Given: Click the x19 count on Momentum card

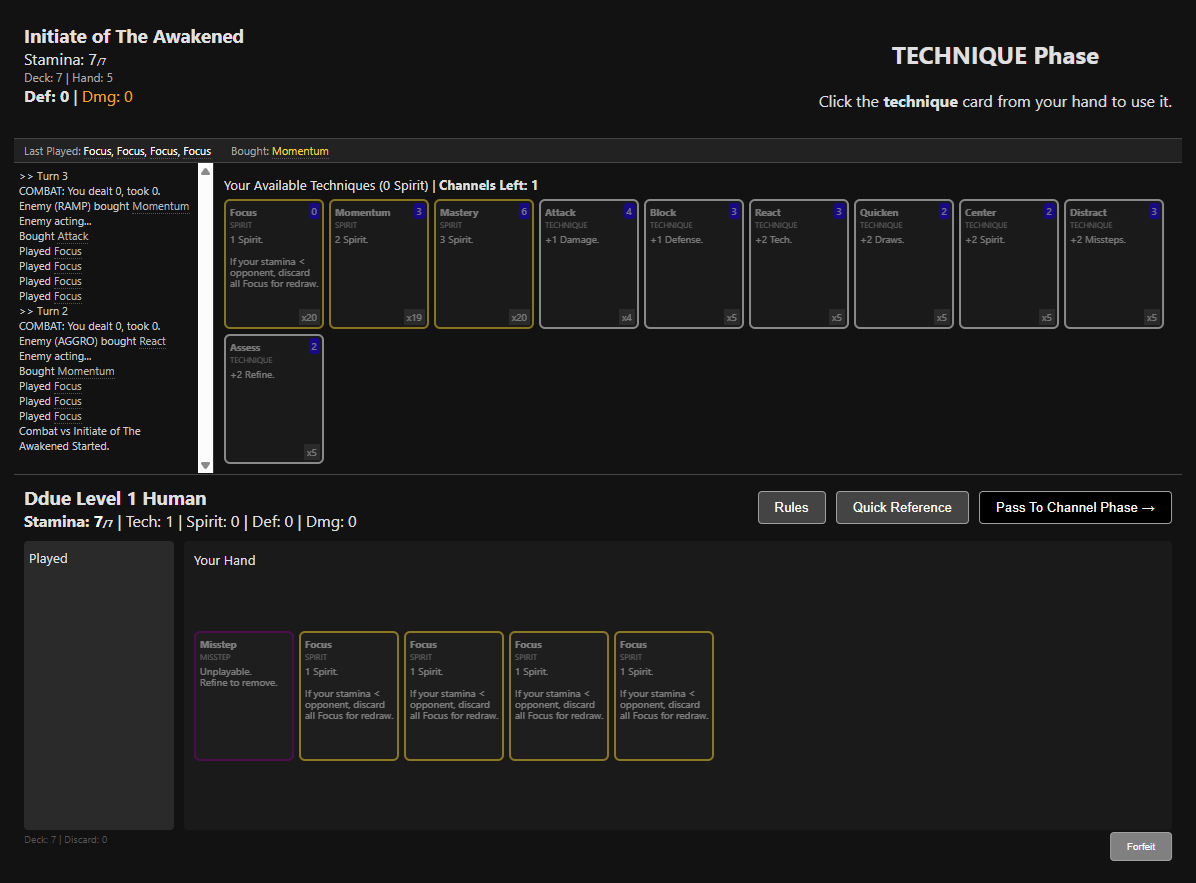Looking at the screenshot, I should pyautogui.click(x=414, y=318).
